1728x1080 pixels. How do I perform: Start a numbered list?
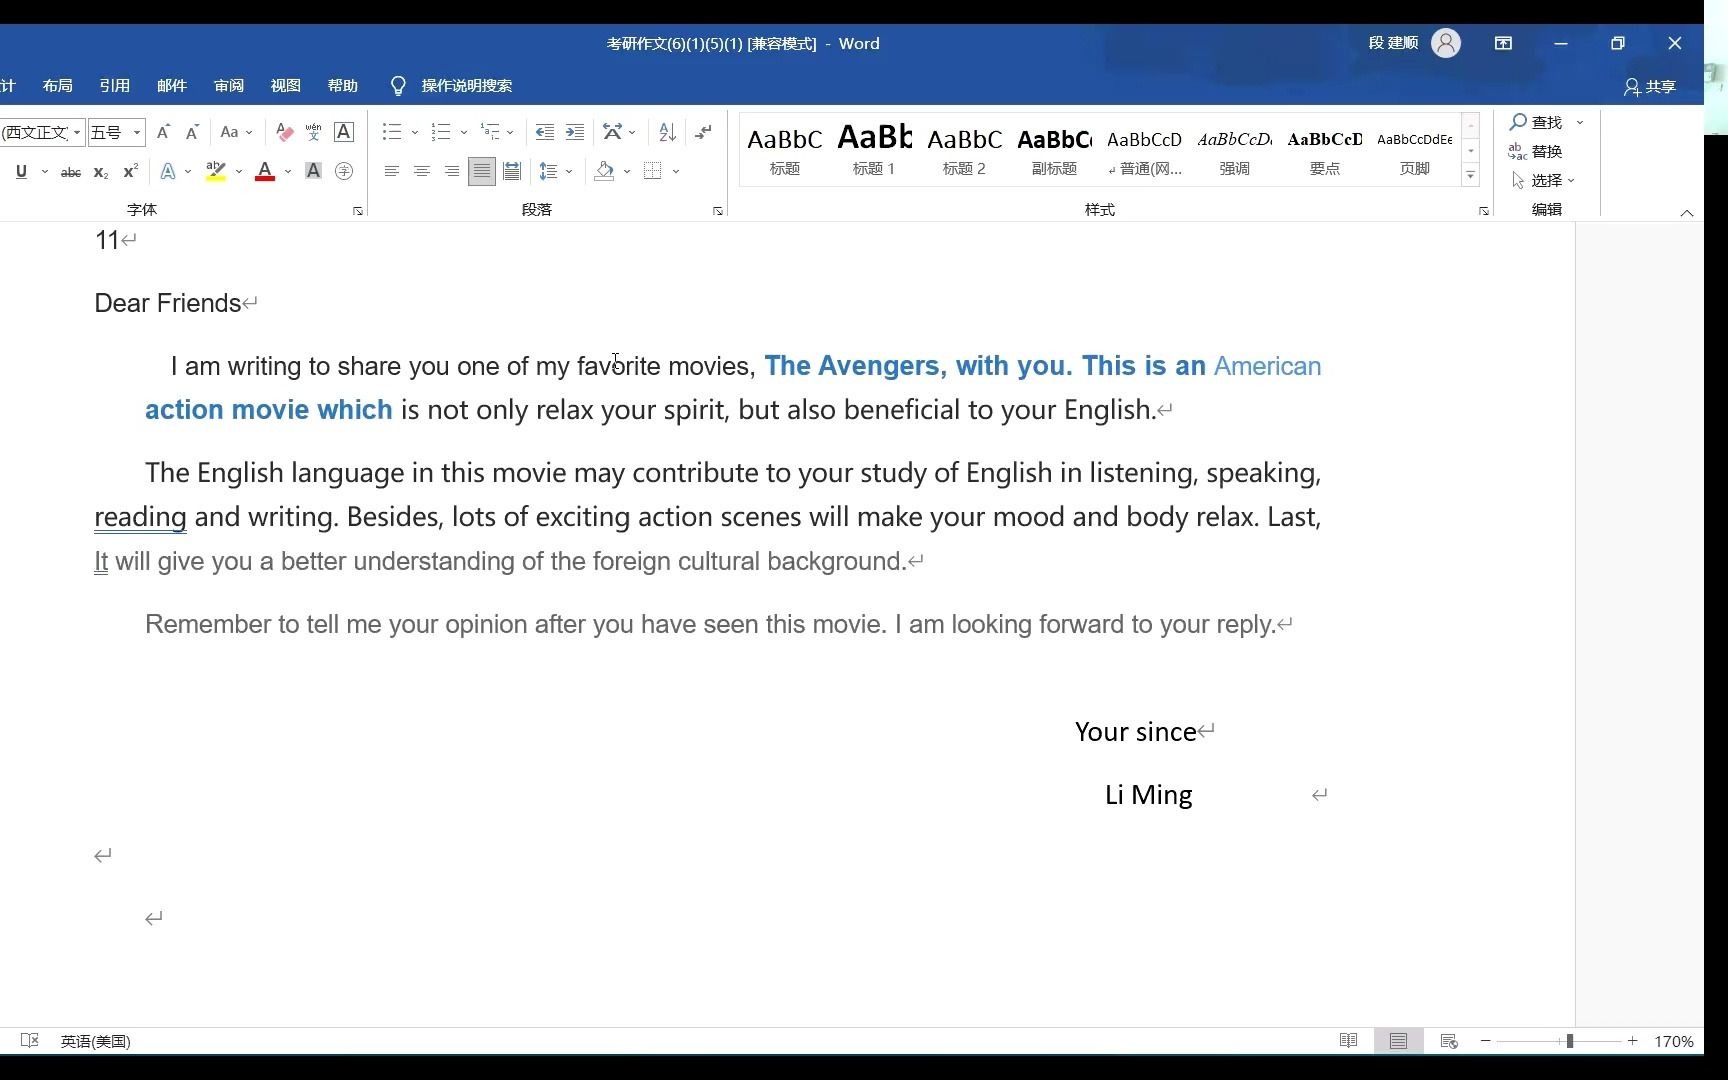click(x=441, y=132)
